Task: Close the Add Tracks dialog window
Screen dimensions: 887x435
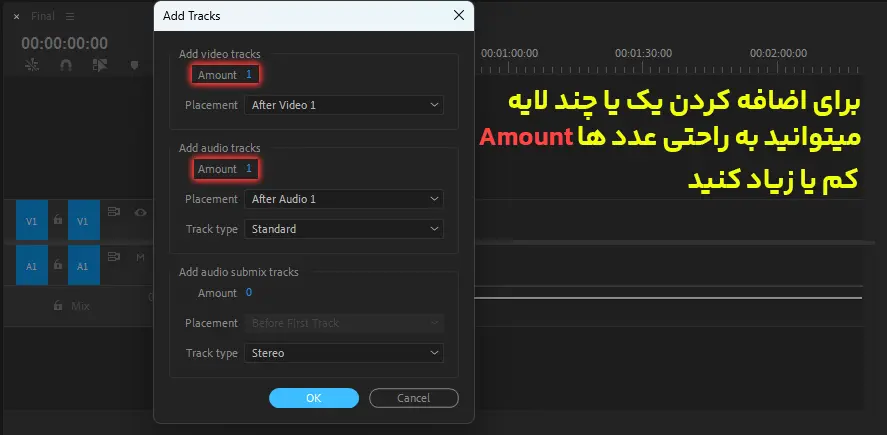Action: click(459, 15)
